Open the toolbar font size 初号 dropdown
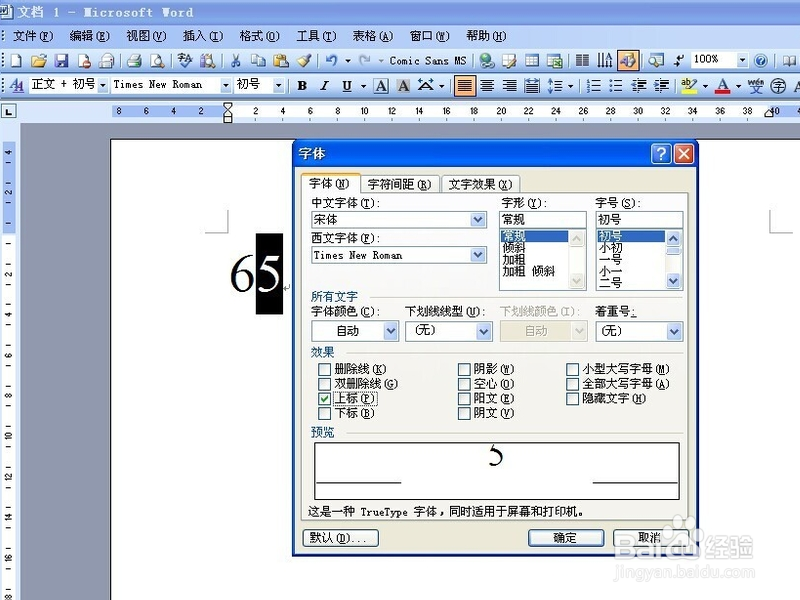This screenshot has height=600, width=800. click(278, 85)
